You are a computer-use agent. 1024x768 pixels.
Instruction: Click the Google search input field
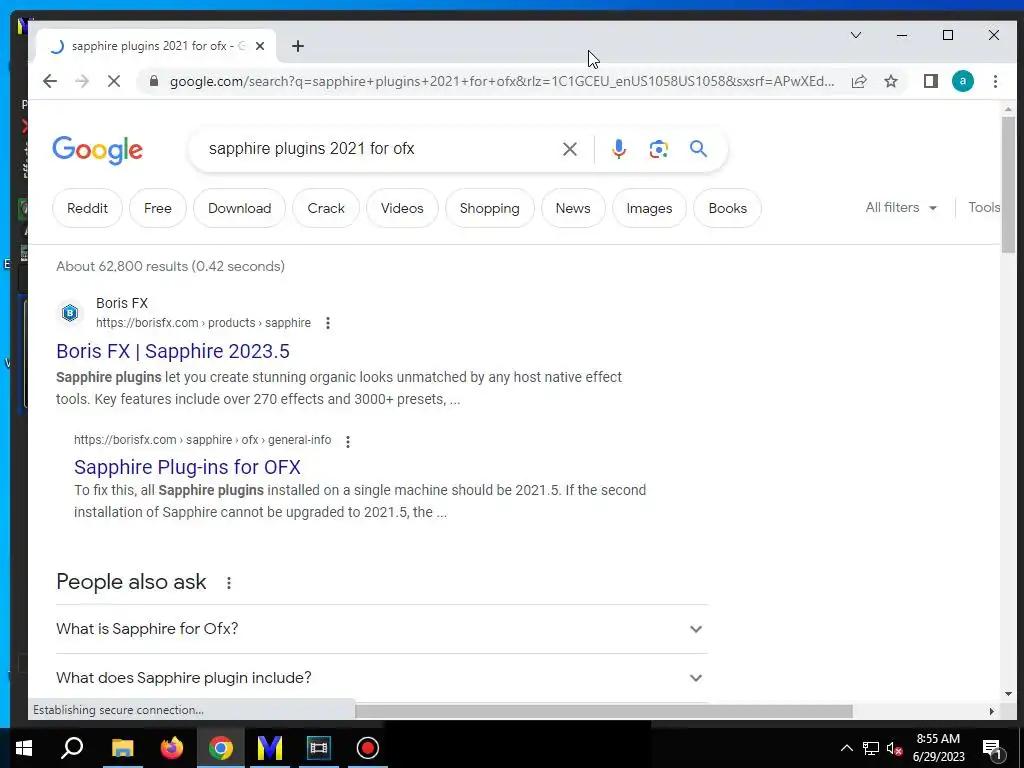pyautogui.click(x=379, y=149)
